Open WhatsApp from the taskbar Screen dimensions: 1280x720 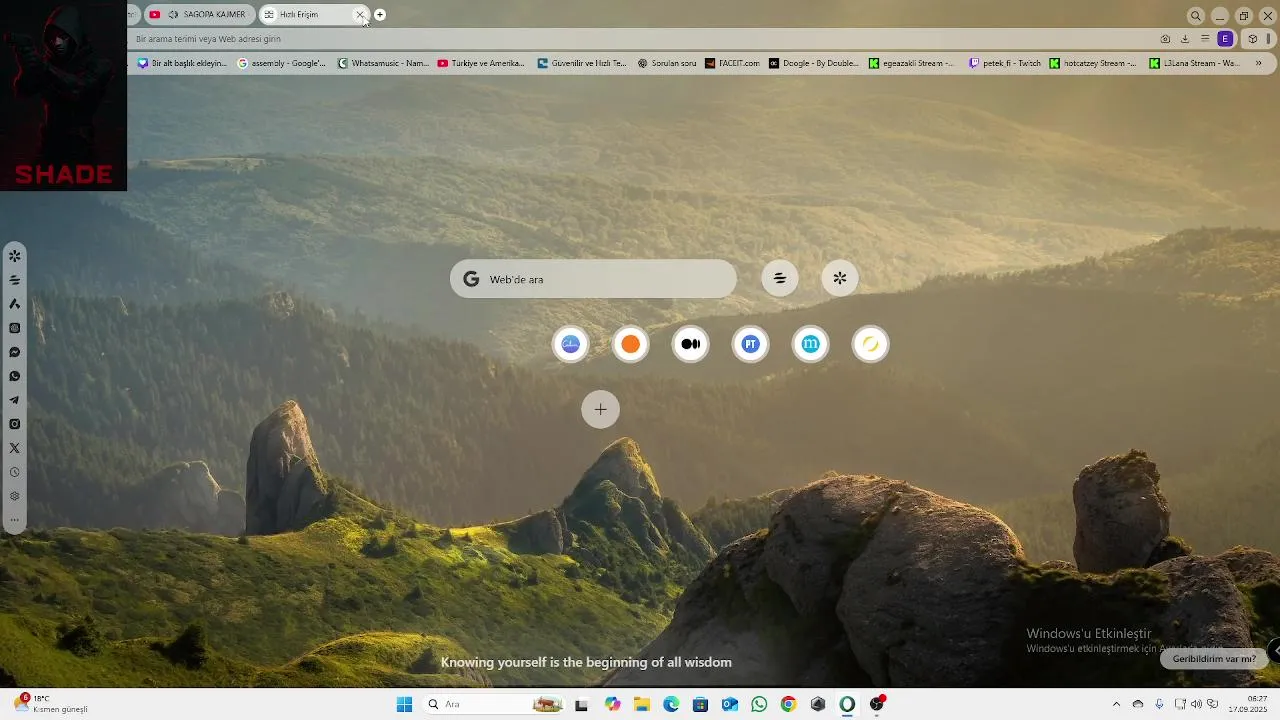click(759, 704)
